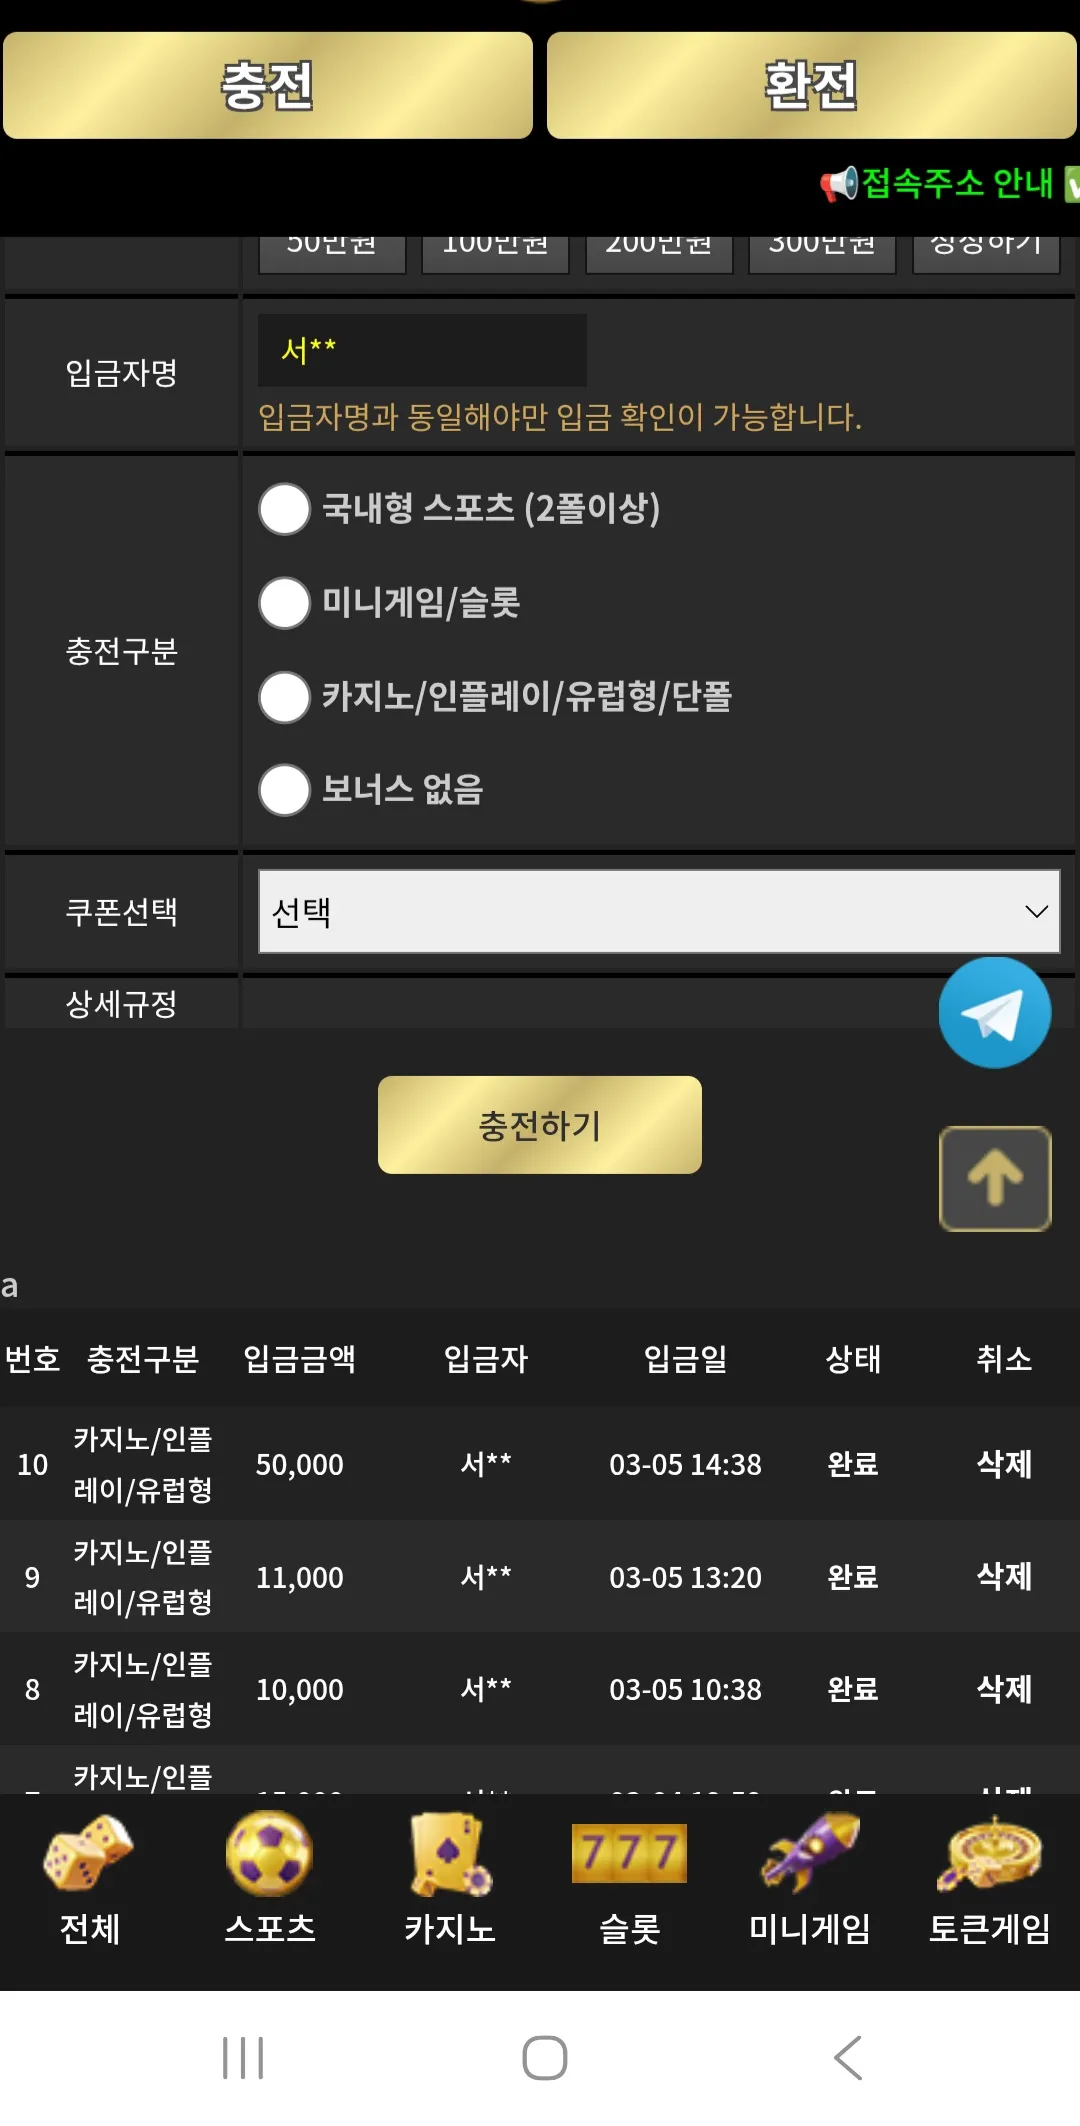Image resolution: width=1080 pixels, height=2126 pixels.
Task: Switch to the 환전 tab
Action: pyautogui.click(x=811, y=85)
